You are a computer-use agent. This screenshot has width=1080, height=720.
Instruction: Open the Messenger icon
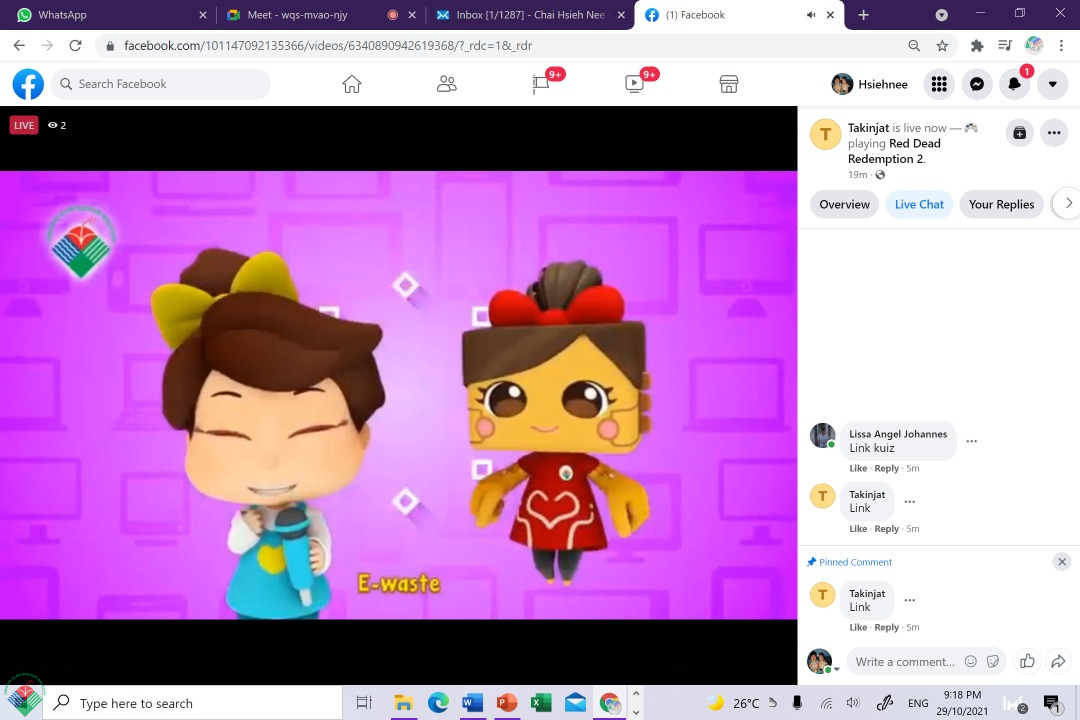(x=977, y=84)
